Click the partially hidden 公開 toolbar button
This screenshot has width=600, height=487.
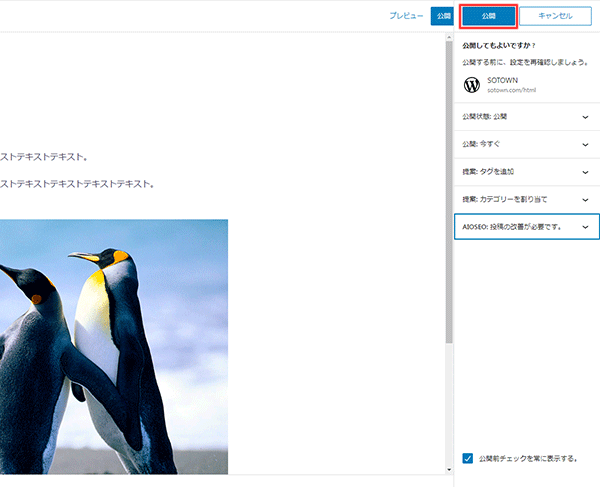(442, 16)
